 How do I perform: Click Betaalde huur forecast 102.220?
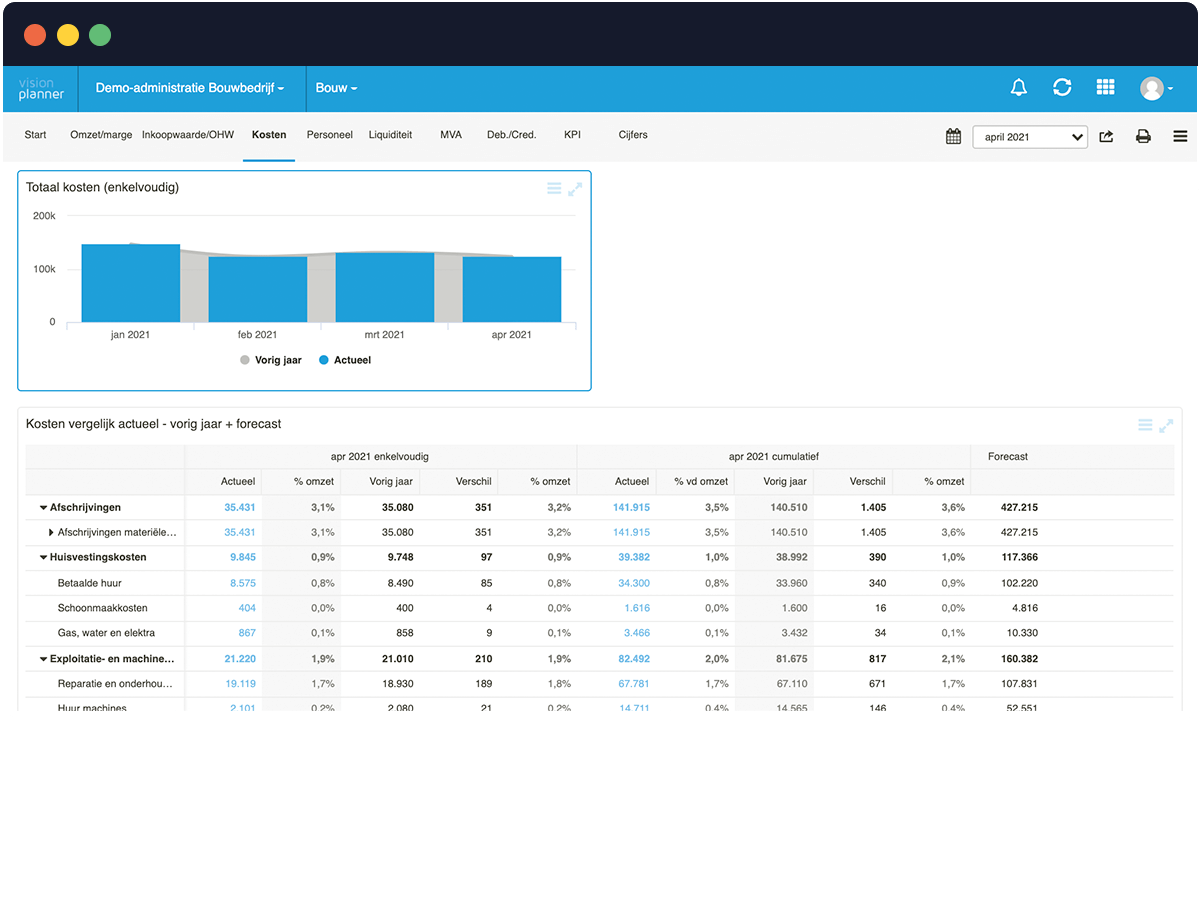(1019, 583)
